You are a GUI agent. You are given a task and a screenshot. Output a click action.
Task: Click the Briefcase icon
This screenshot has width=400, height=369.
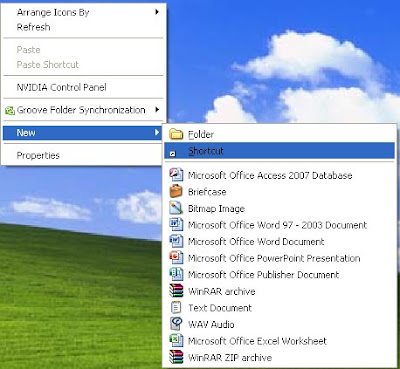coord(176,191)
